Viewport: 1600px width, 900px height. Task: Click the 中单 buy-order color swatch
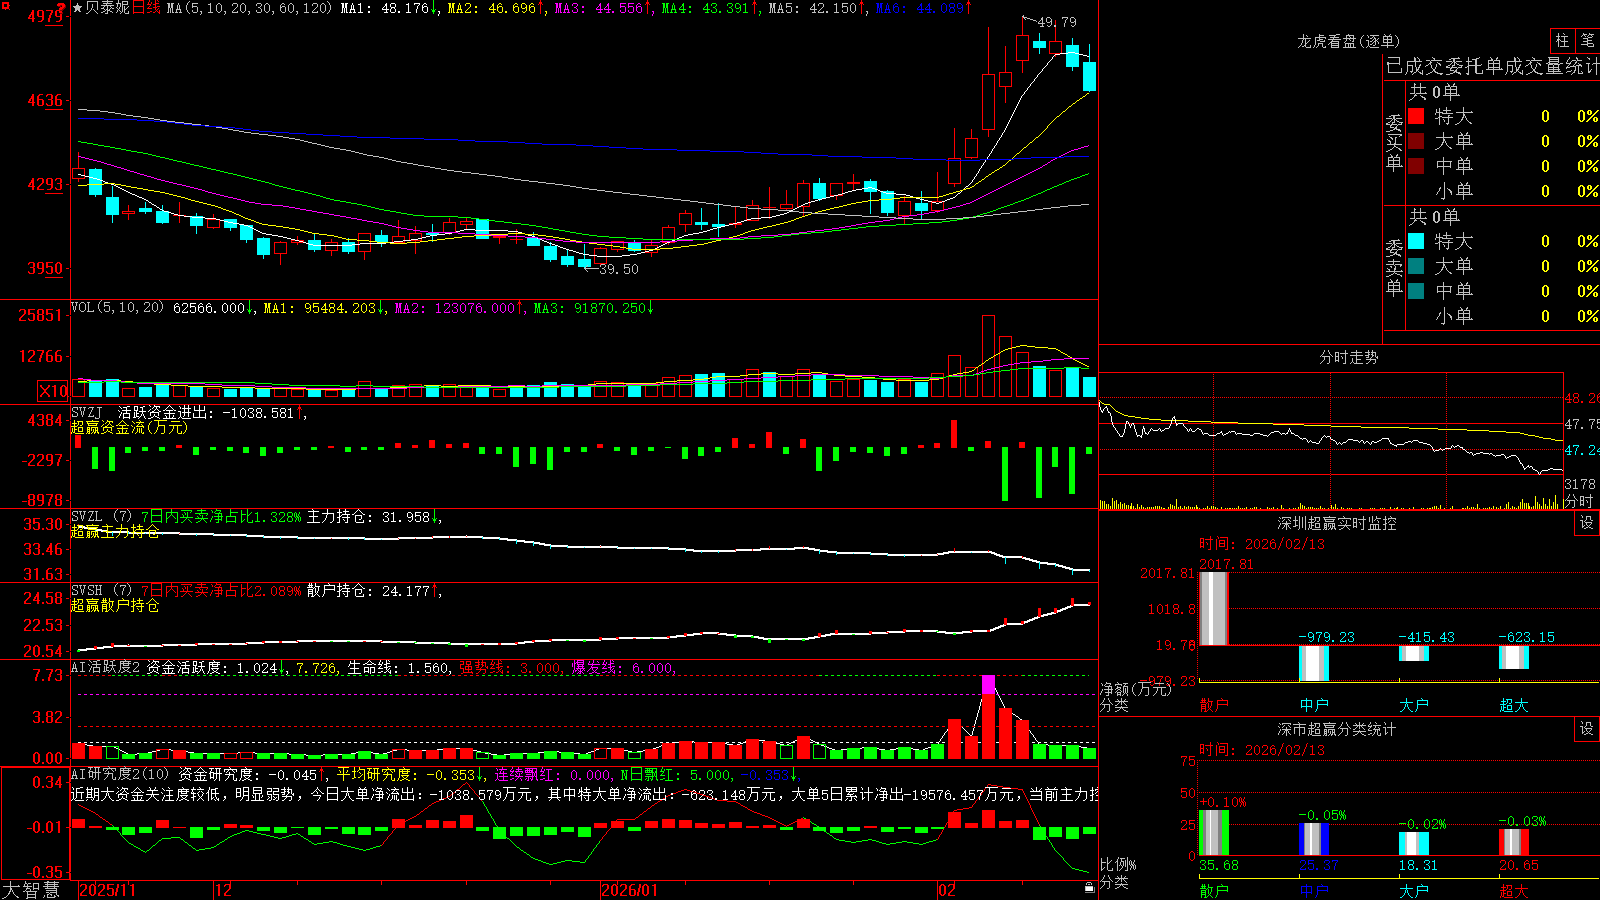point(1416,166)
